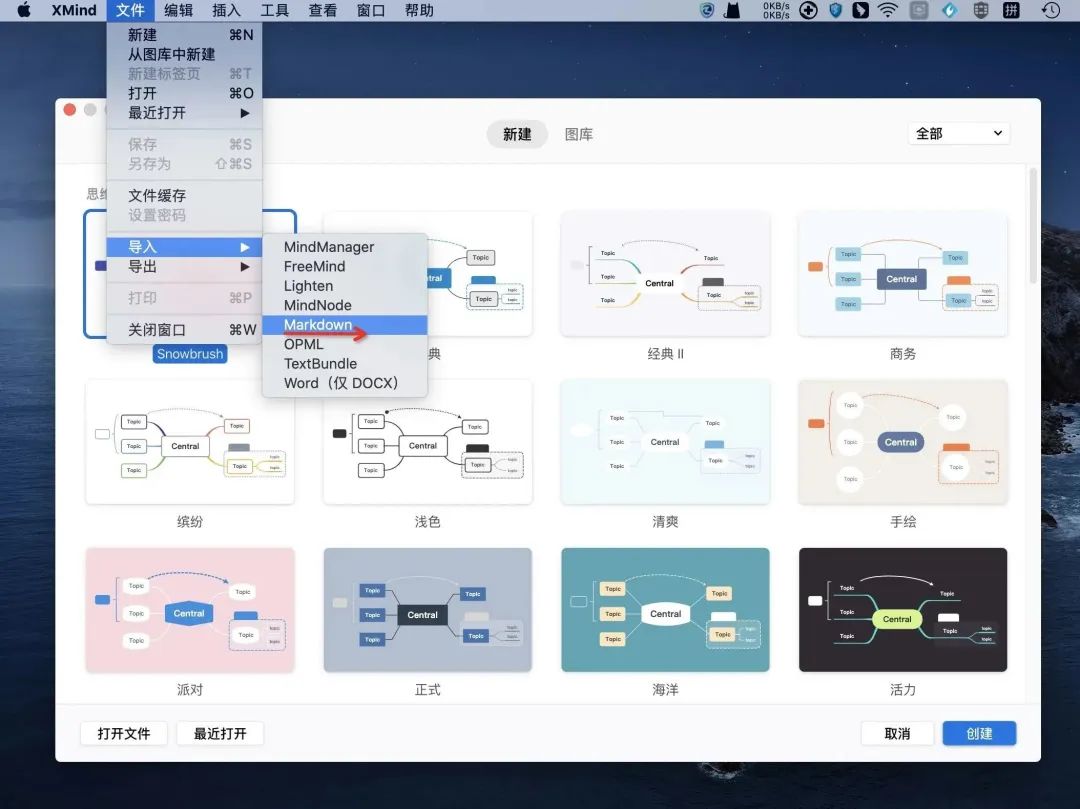Select the 派对 theme thumbnail
This screenshot has height=809, width=1080.
pyautogui.click(x=190, y=610)
